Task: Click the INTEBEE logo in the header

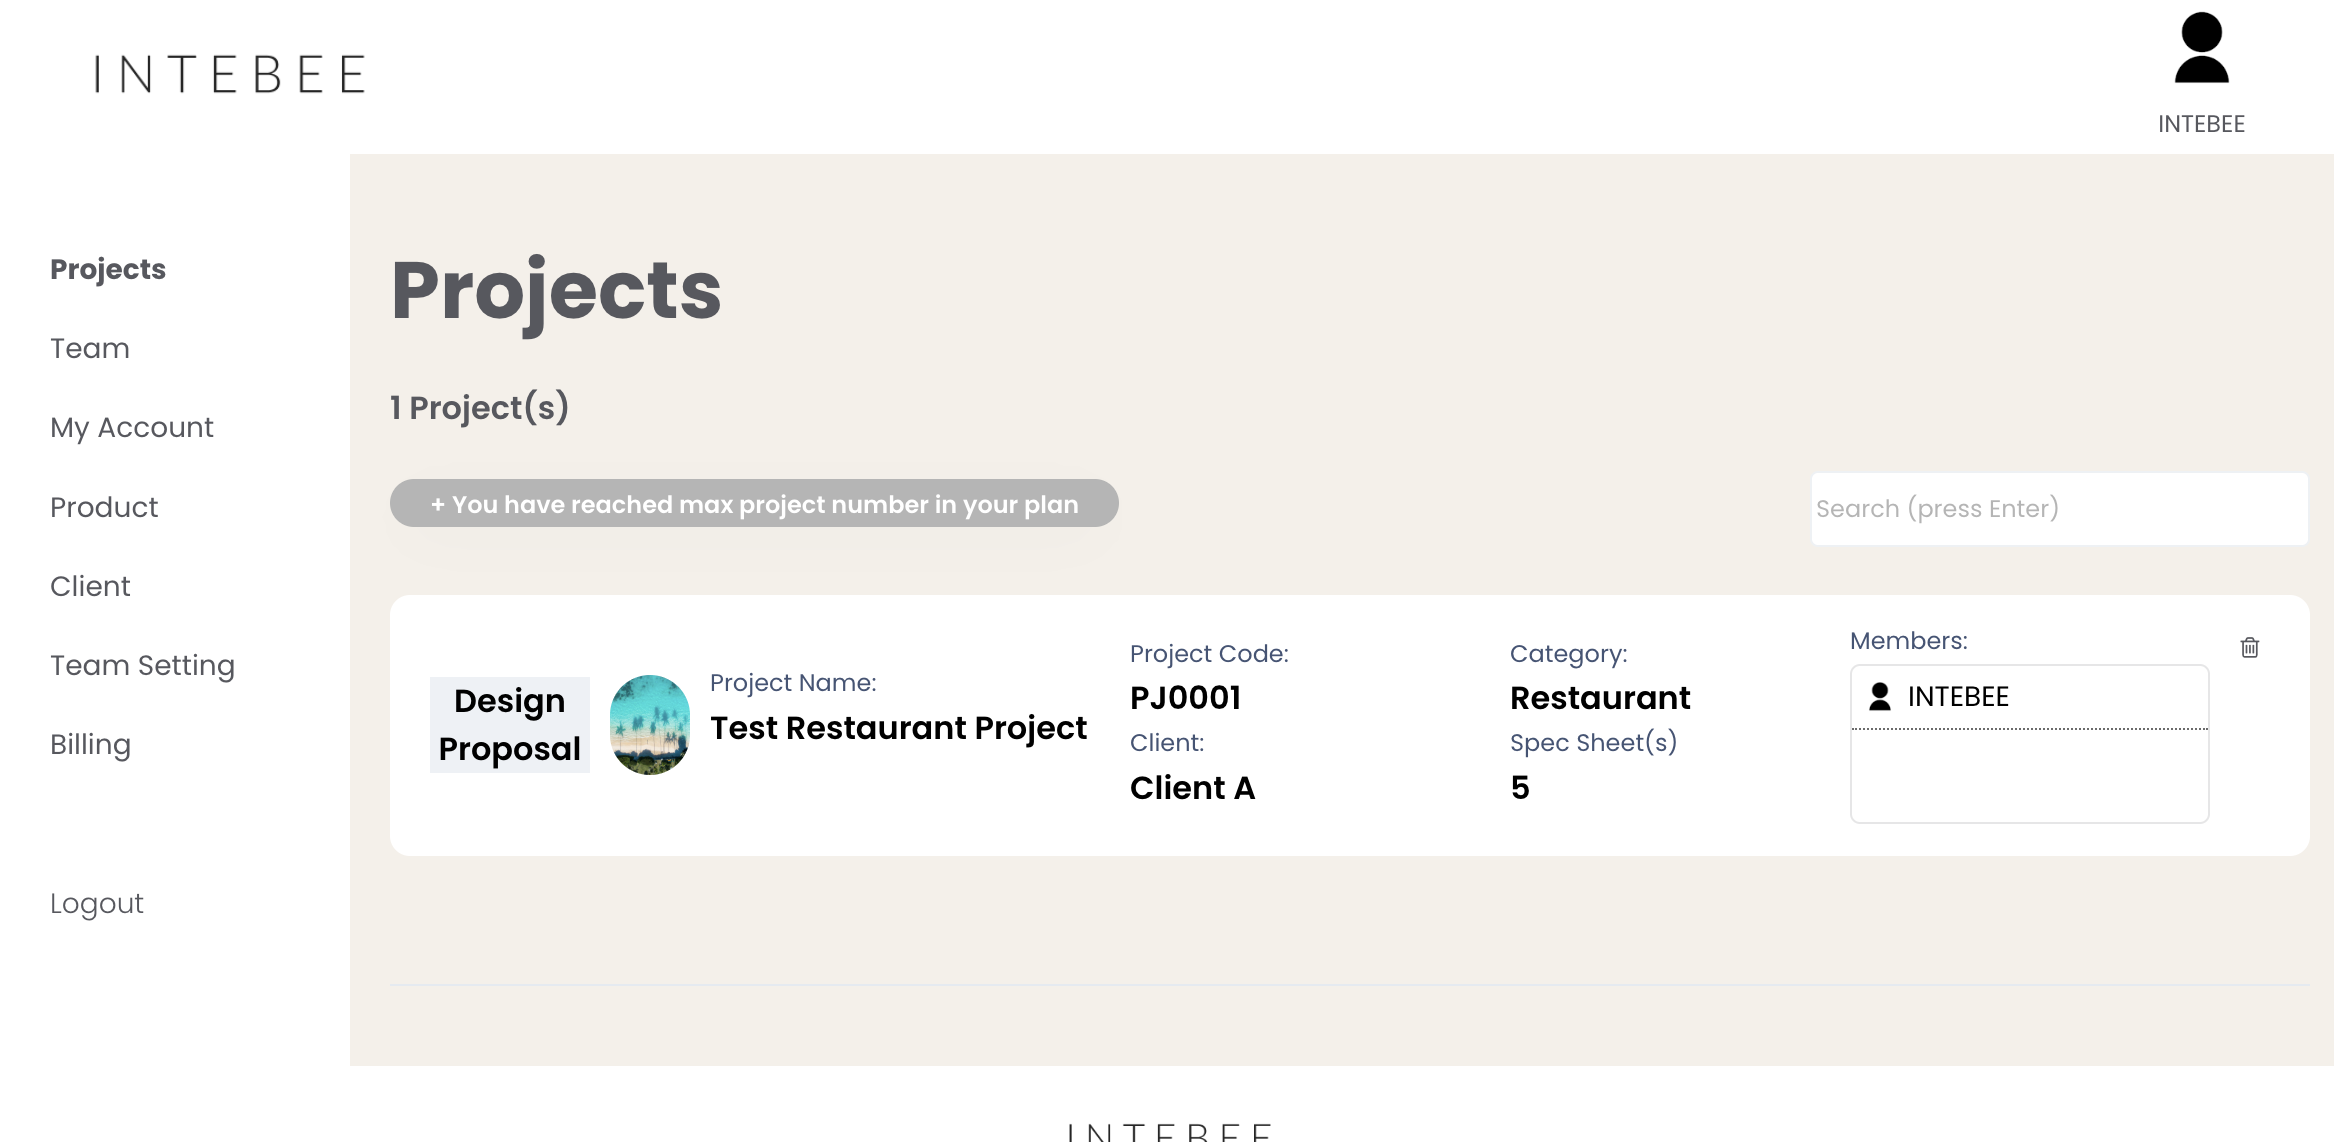Action: coord(230,75)
